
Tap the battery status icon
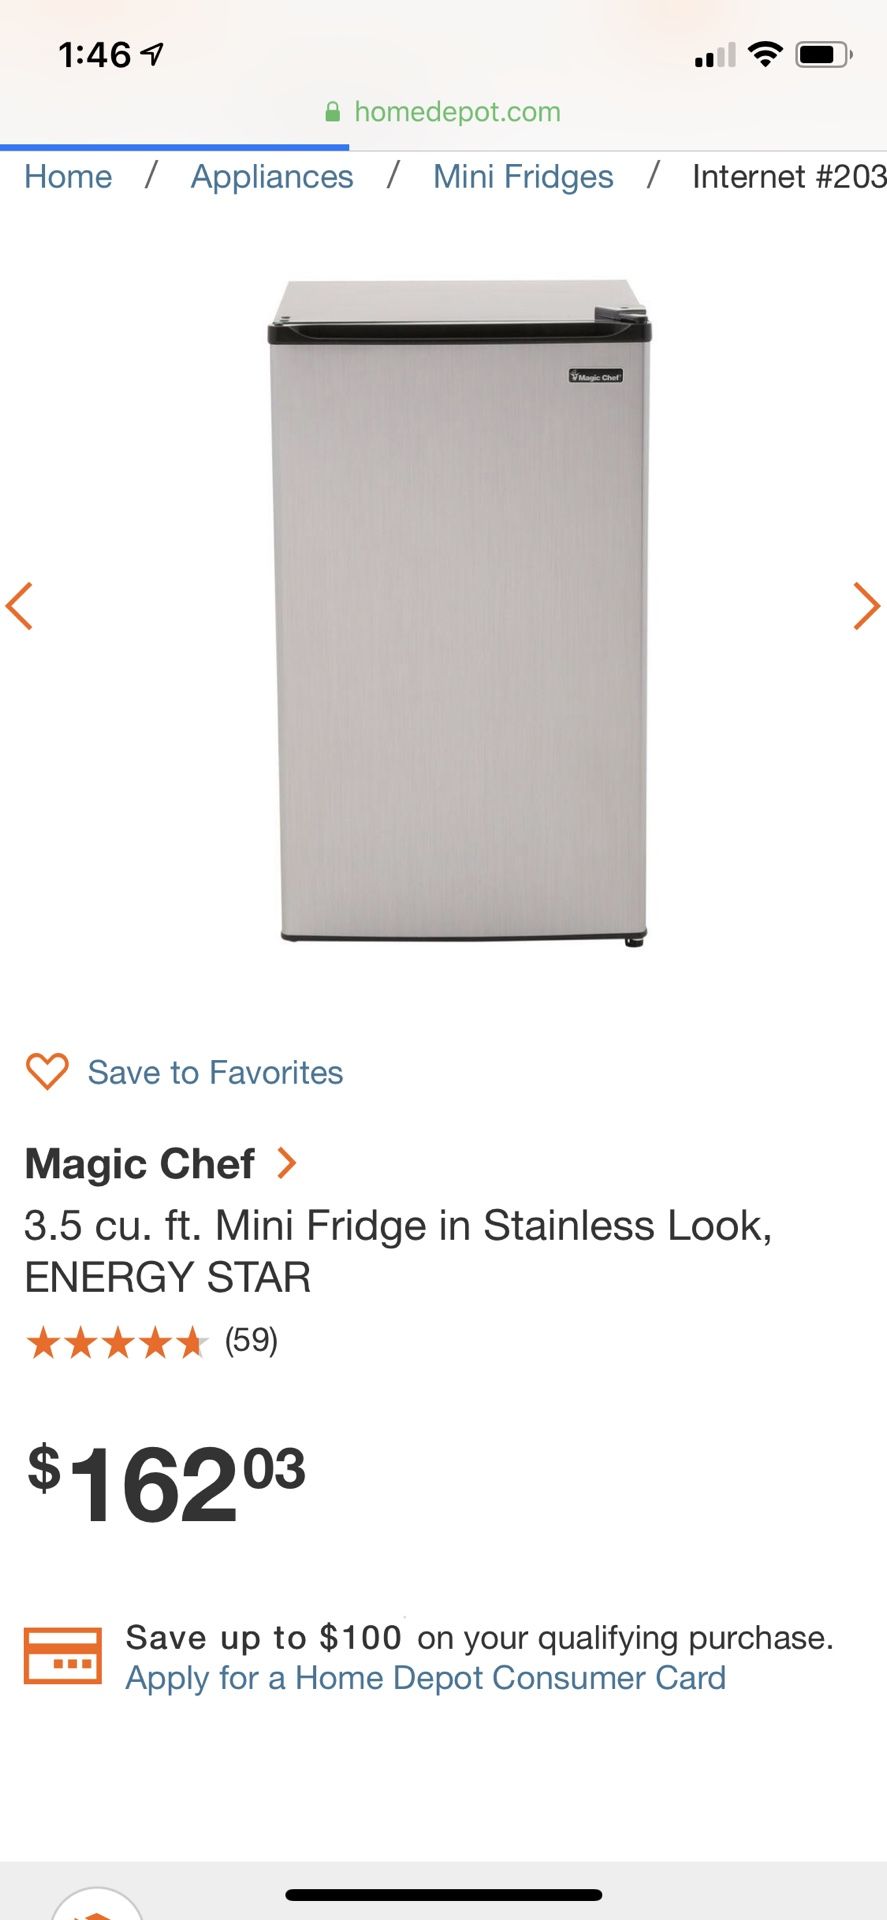[x=824, y=54]
